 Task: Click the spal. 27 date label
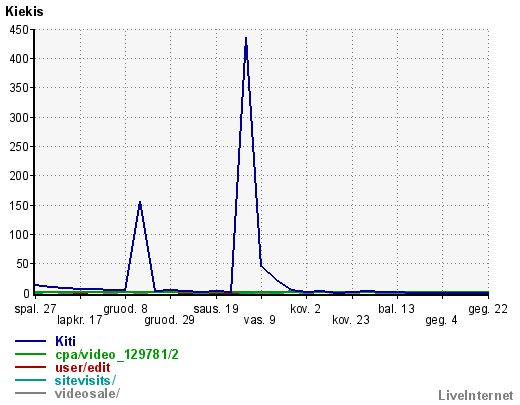coord(35,309)
